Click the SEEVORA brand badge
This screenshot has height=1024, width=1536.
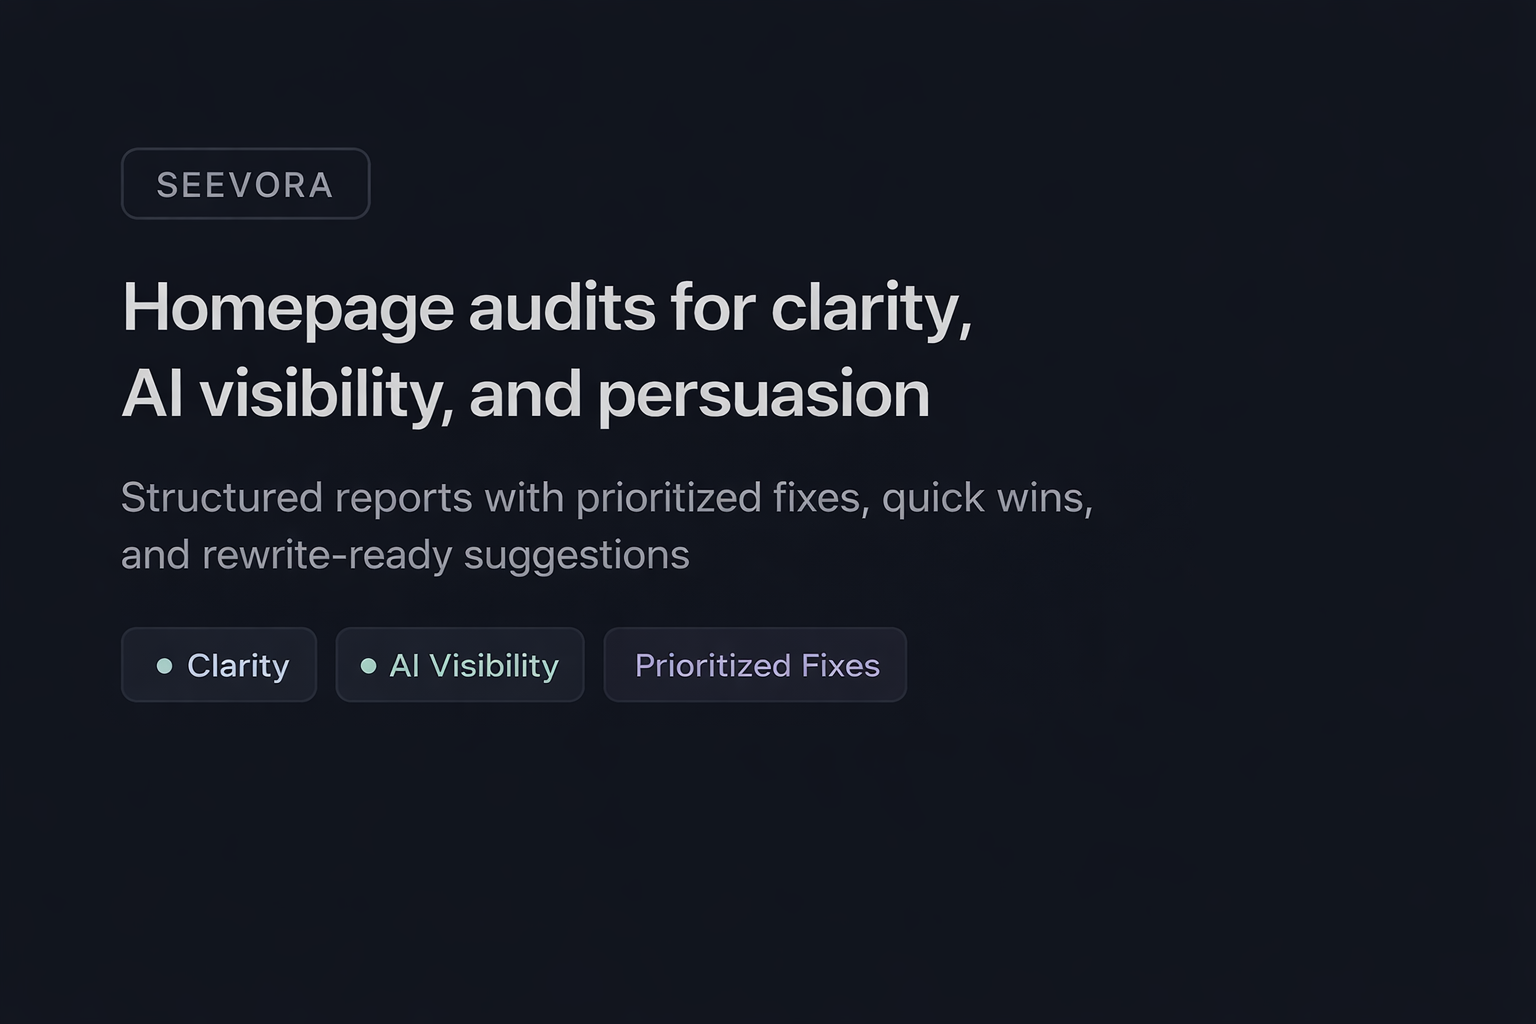245,184
